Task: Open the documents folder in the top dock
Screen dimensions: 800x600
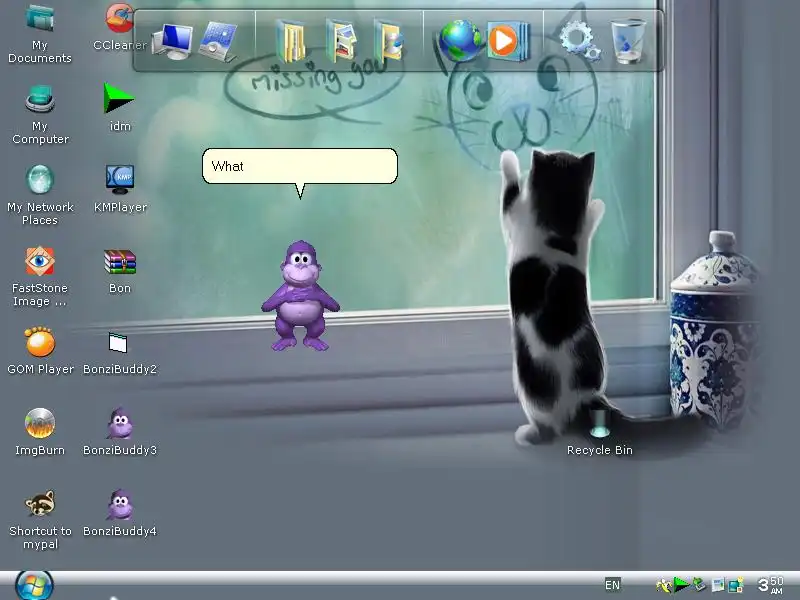Action: click(x=292, y=41)
